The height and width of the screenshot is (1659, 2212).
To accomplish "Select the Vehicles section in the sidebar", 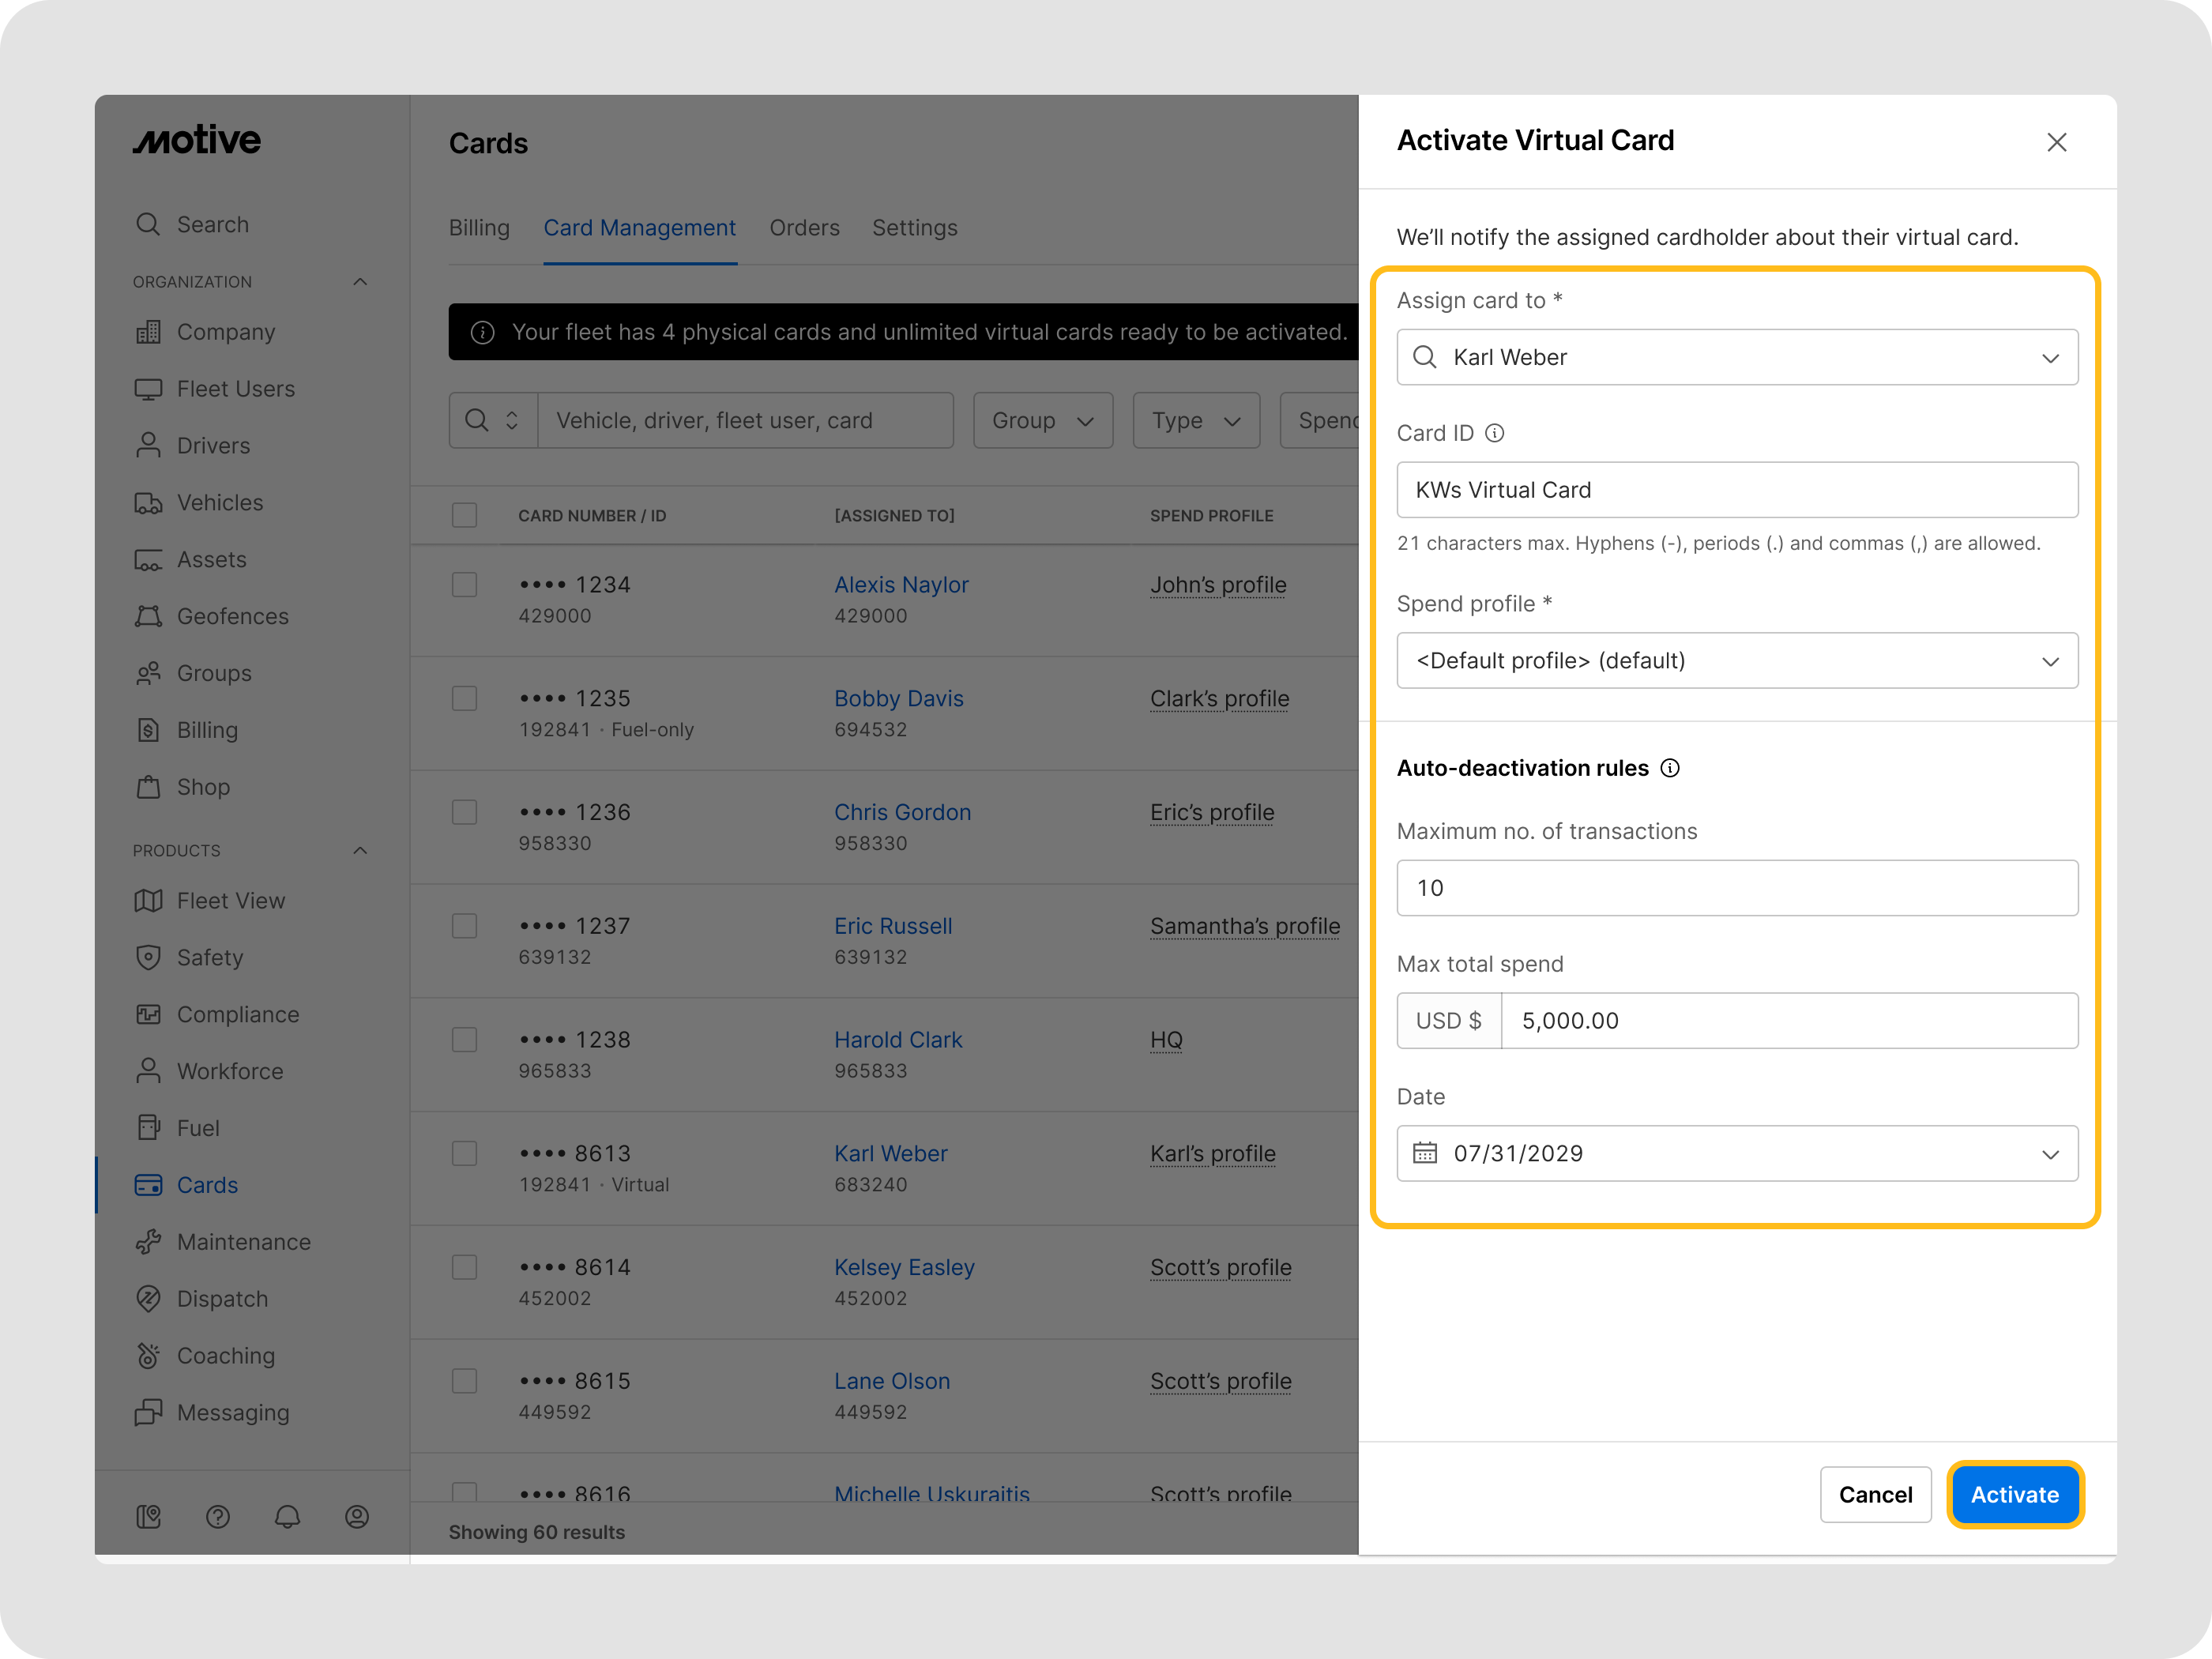I will coord(219,502).
